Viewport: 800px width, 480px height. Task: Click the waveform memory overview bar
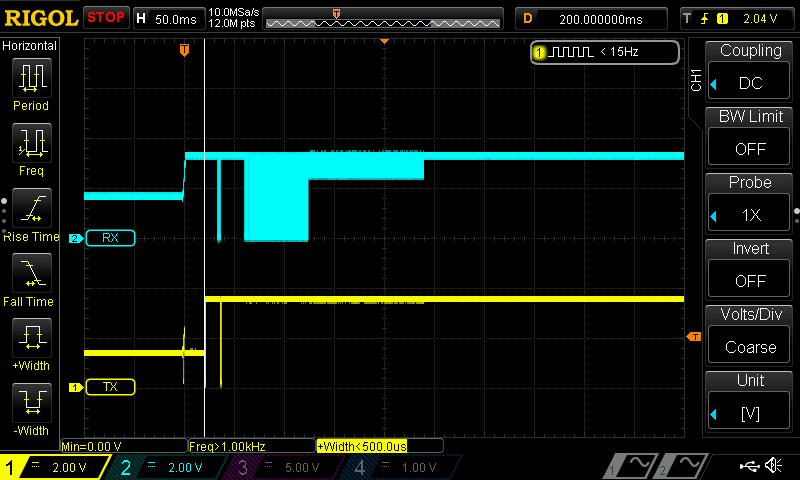383,19
